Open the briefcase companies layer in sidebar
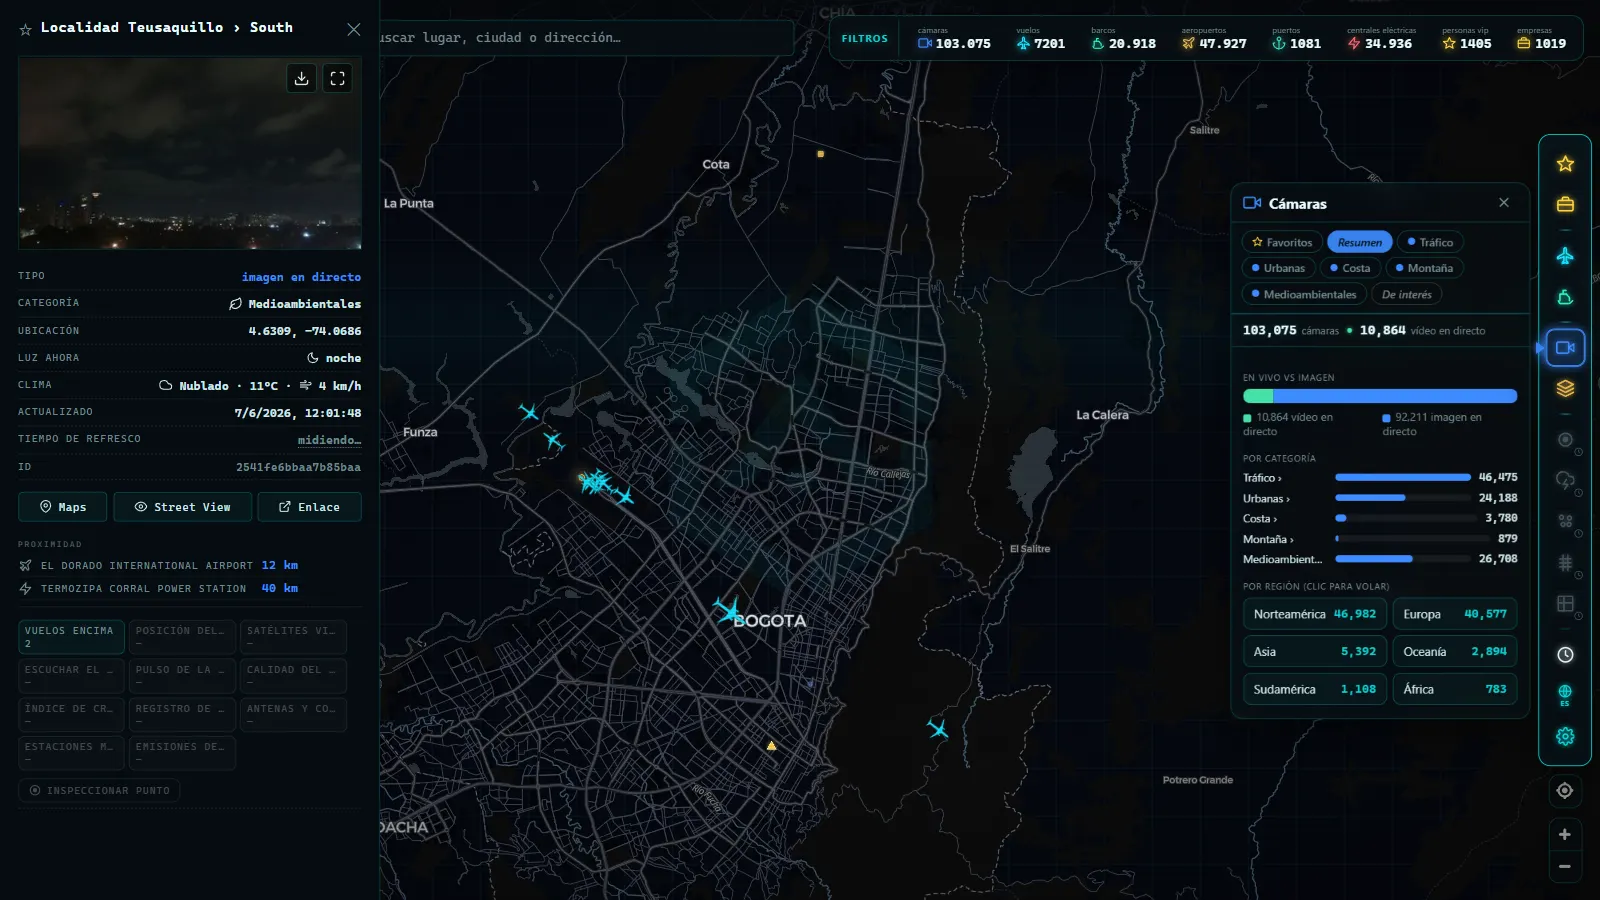 [1565, 204]
